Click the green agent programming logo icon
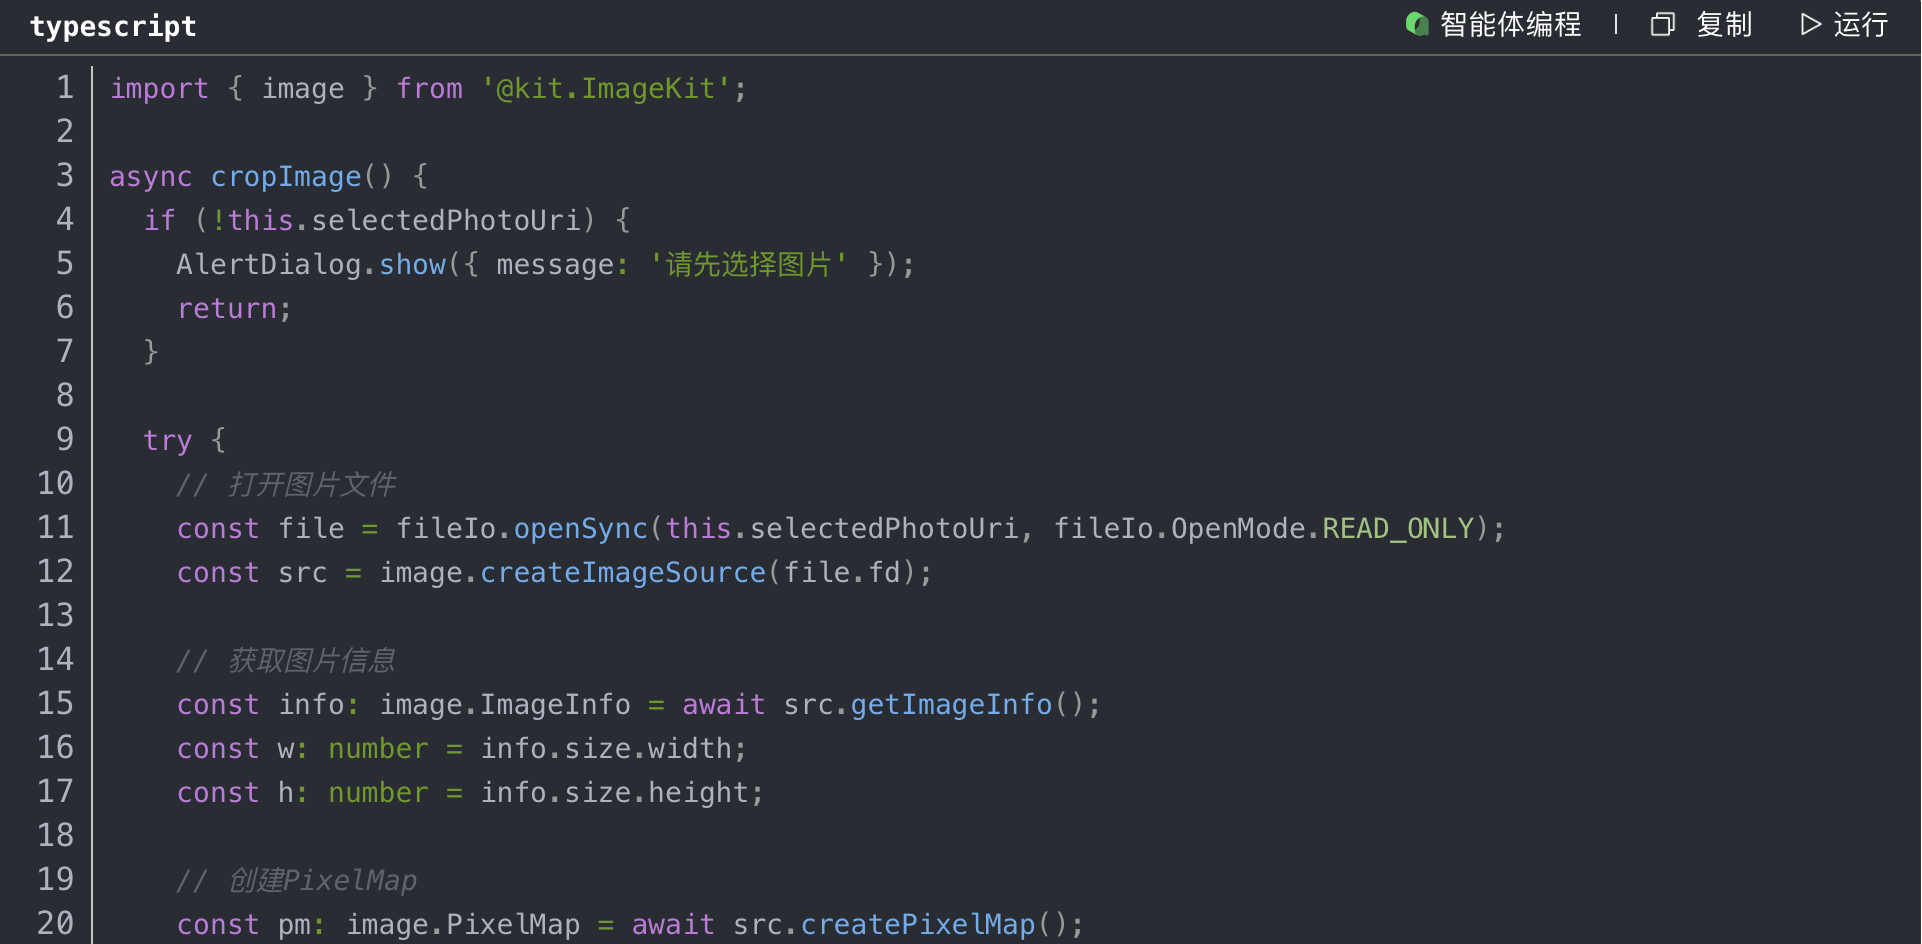Screen dimensions: 1922x944 1417,24
